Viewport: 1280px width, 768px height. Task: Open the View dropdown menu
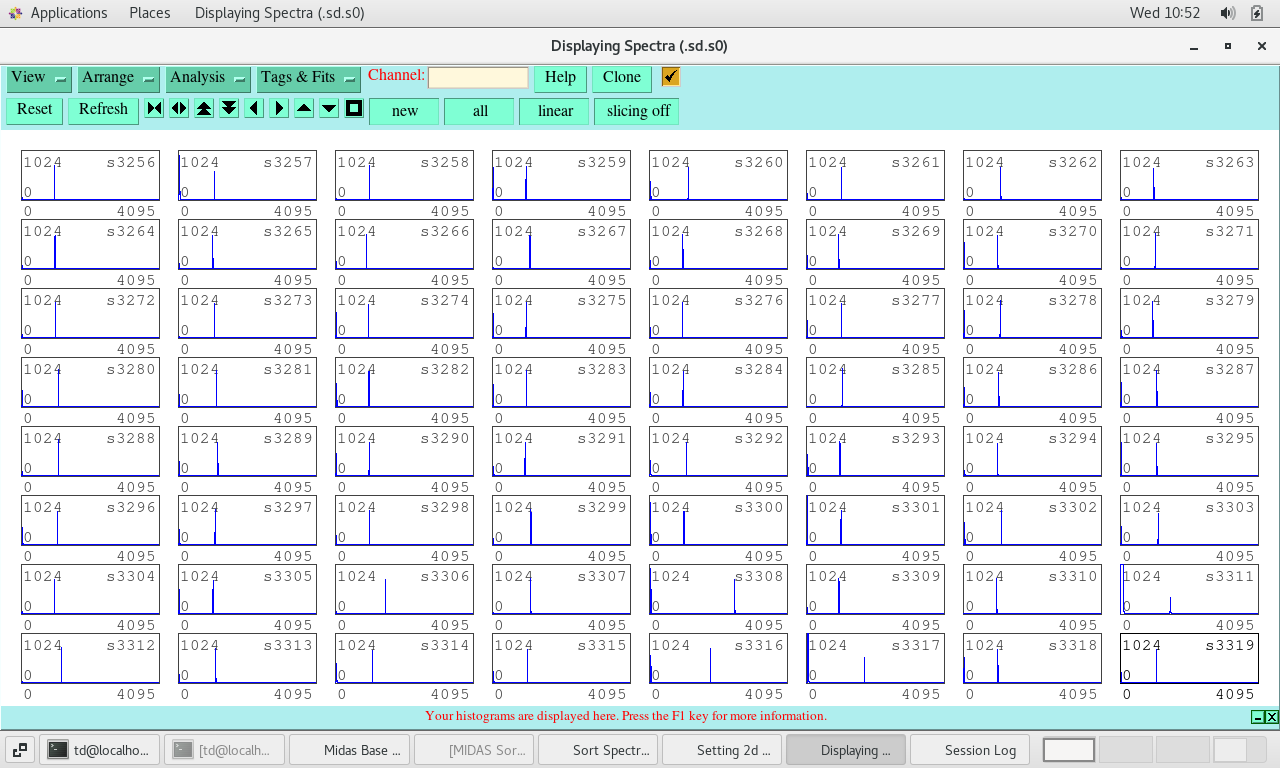39,78
